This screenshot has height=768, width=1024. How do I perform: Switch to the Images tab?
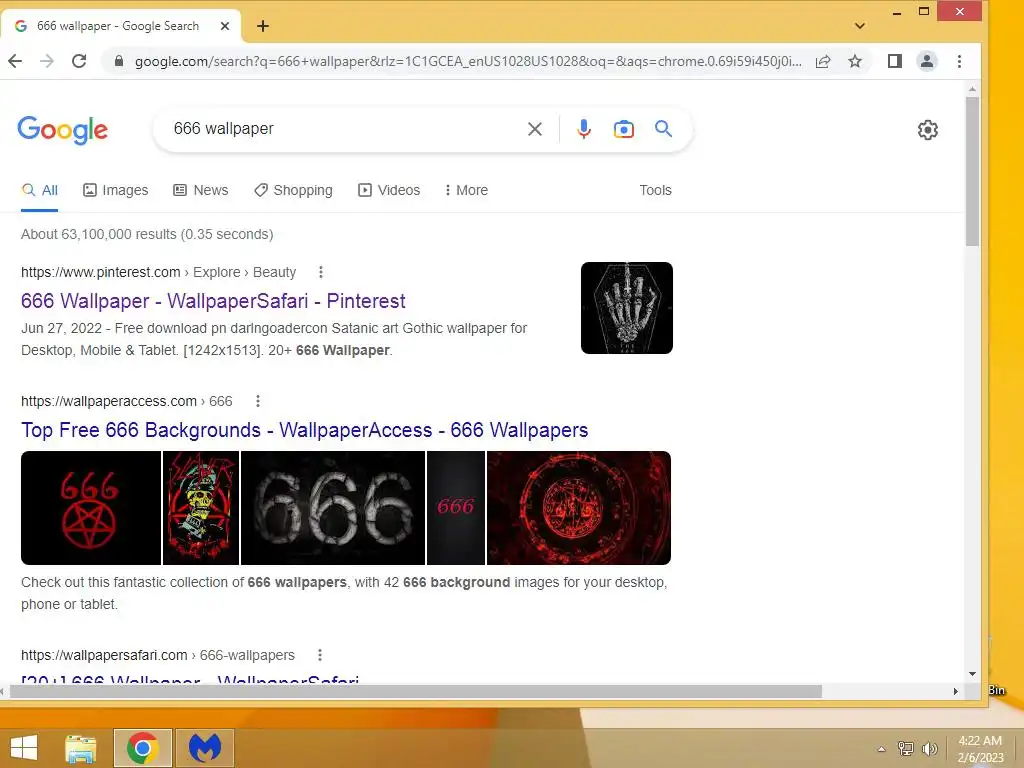pyautogui.click(x=116, y=191)
